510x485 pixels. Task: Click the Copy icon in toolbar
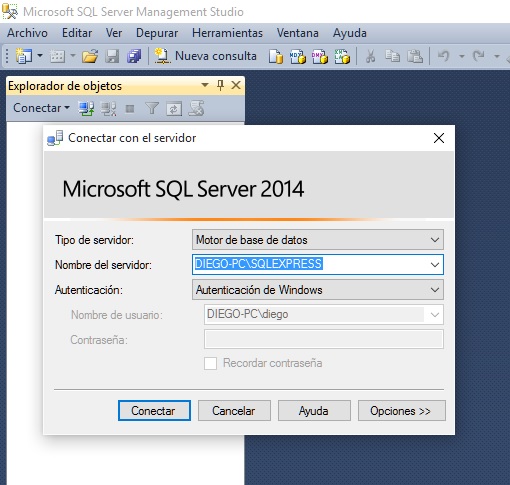click(392, 56)
